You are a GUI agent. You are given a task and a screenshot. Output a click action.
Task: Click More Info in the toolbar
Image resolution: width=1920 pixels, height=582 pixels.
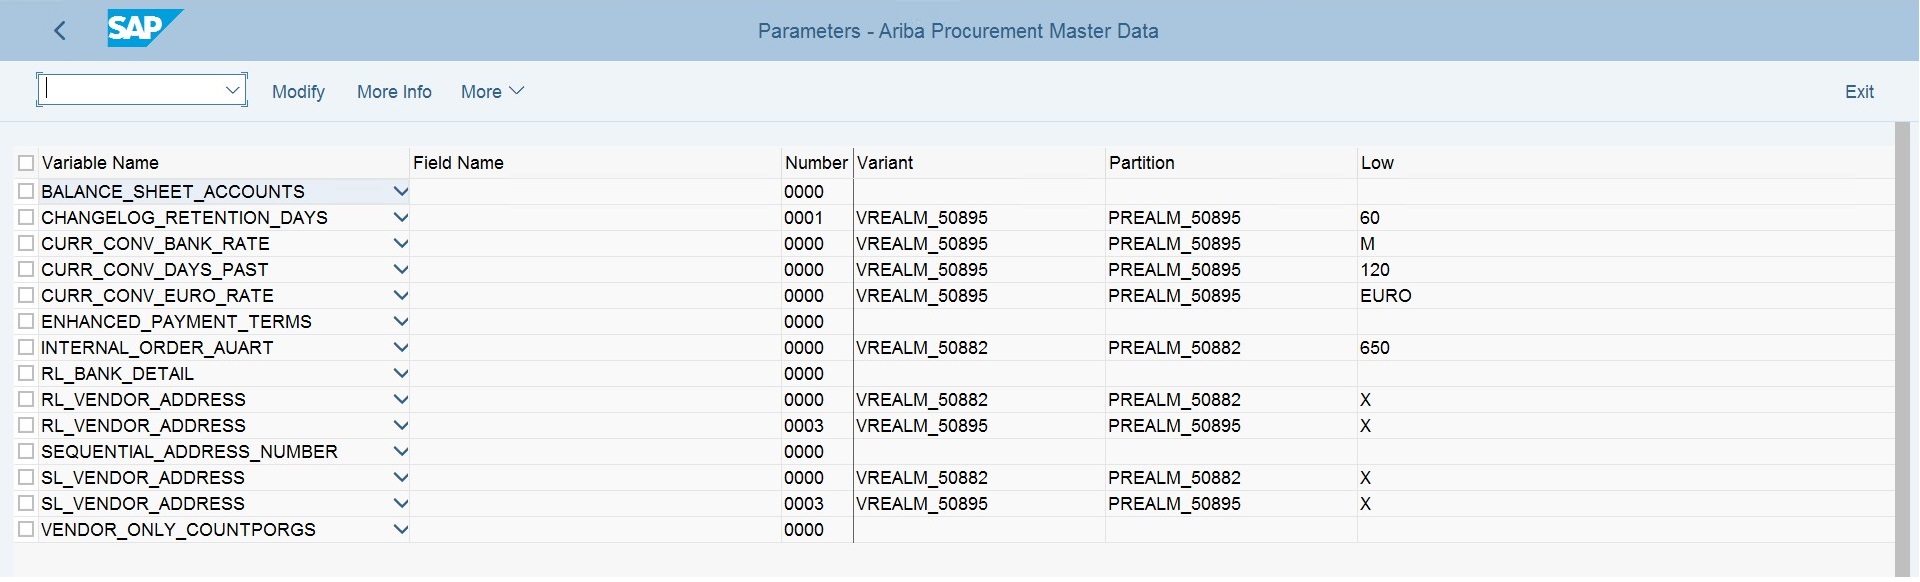click(393, 91)
